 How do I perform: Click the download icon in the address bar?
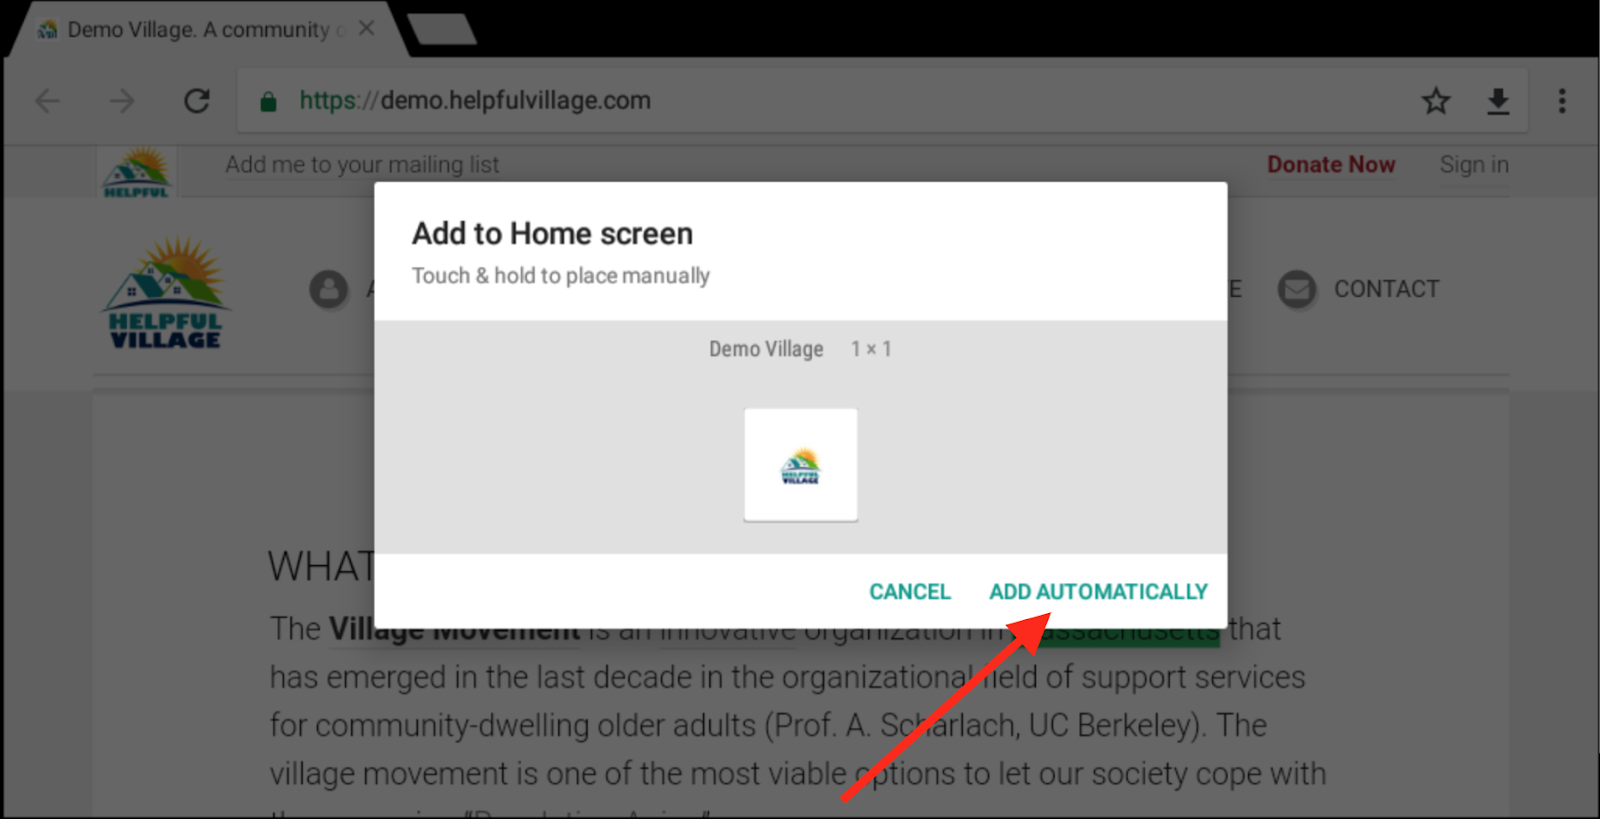click(x=1498, y=101)
